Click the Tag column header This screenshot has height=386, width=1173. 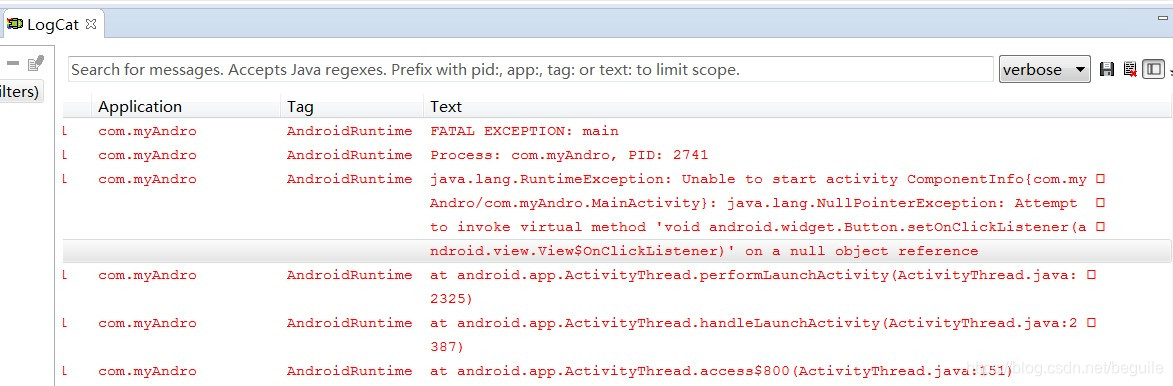(300, 107)
